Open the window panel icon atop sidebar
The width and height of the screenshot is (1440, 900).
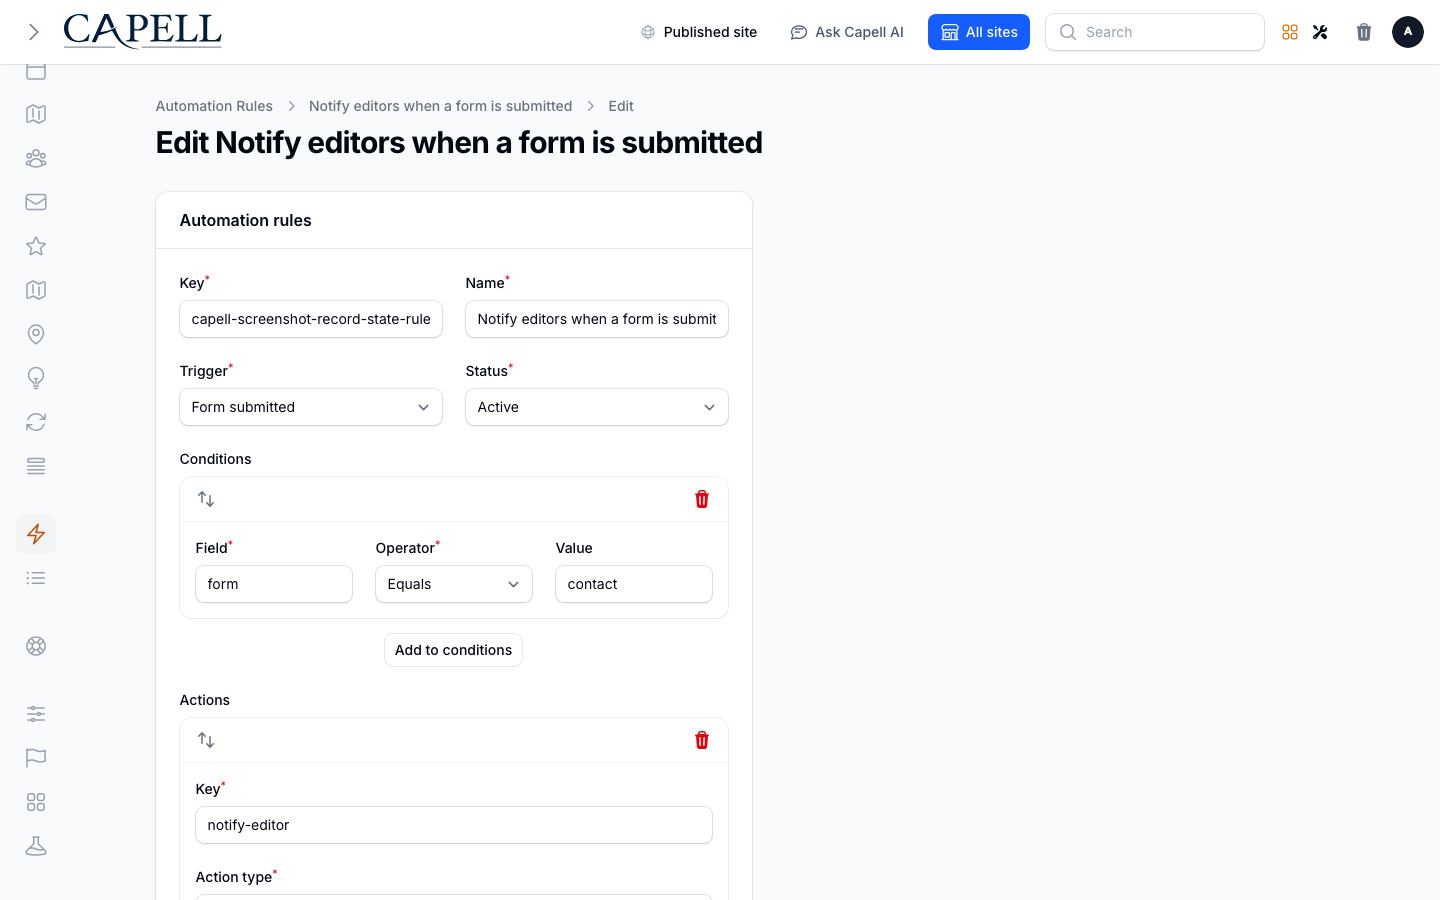[36, 71]
